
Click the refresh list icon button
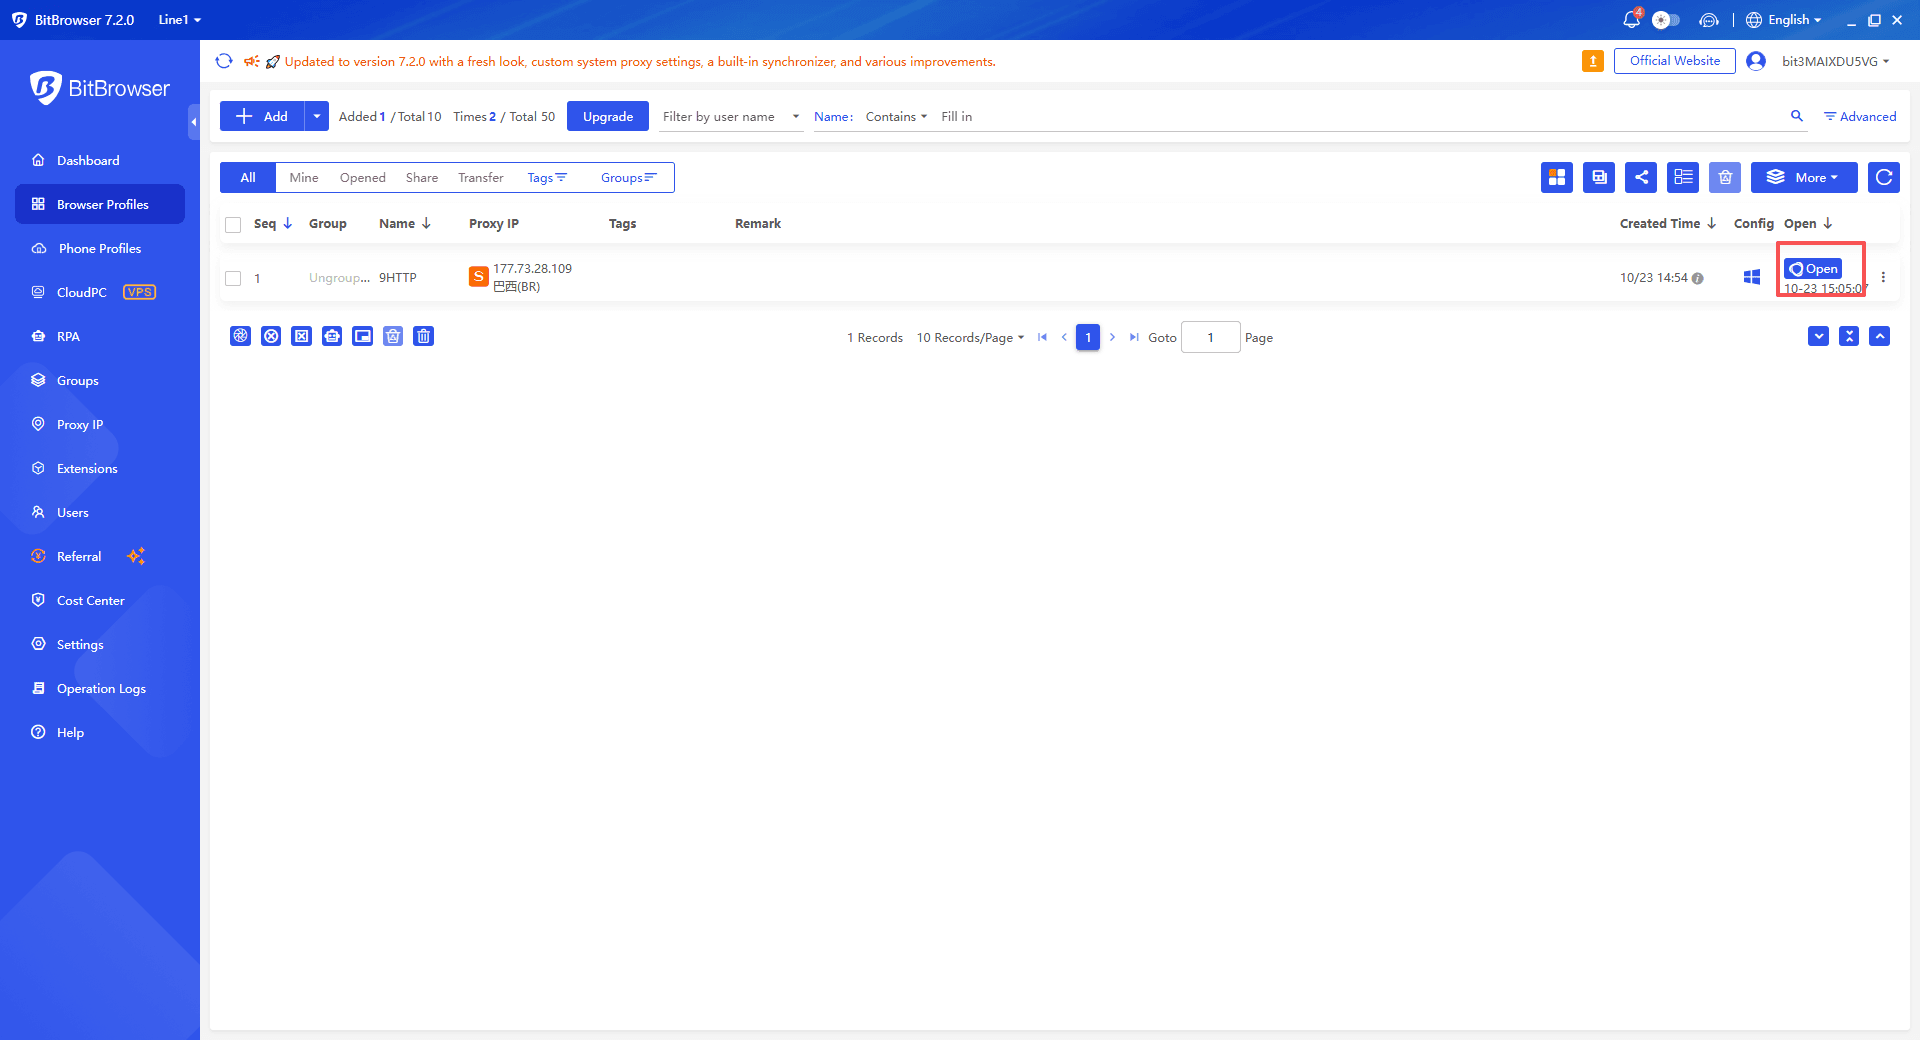(x=1884, y=177)
